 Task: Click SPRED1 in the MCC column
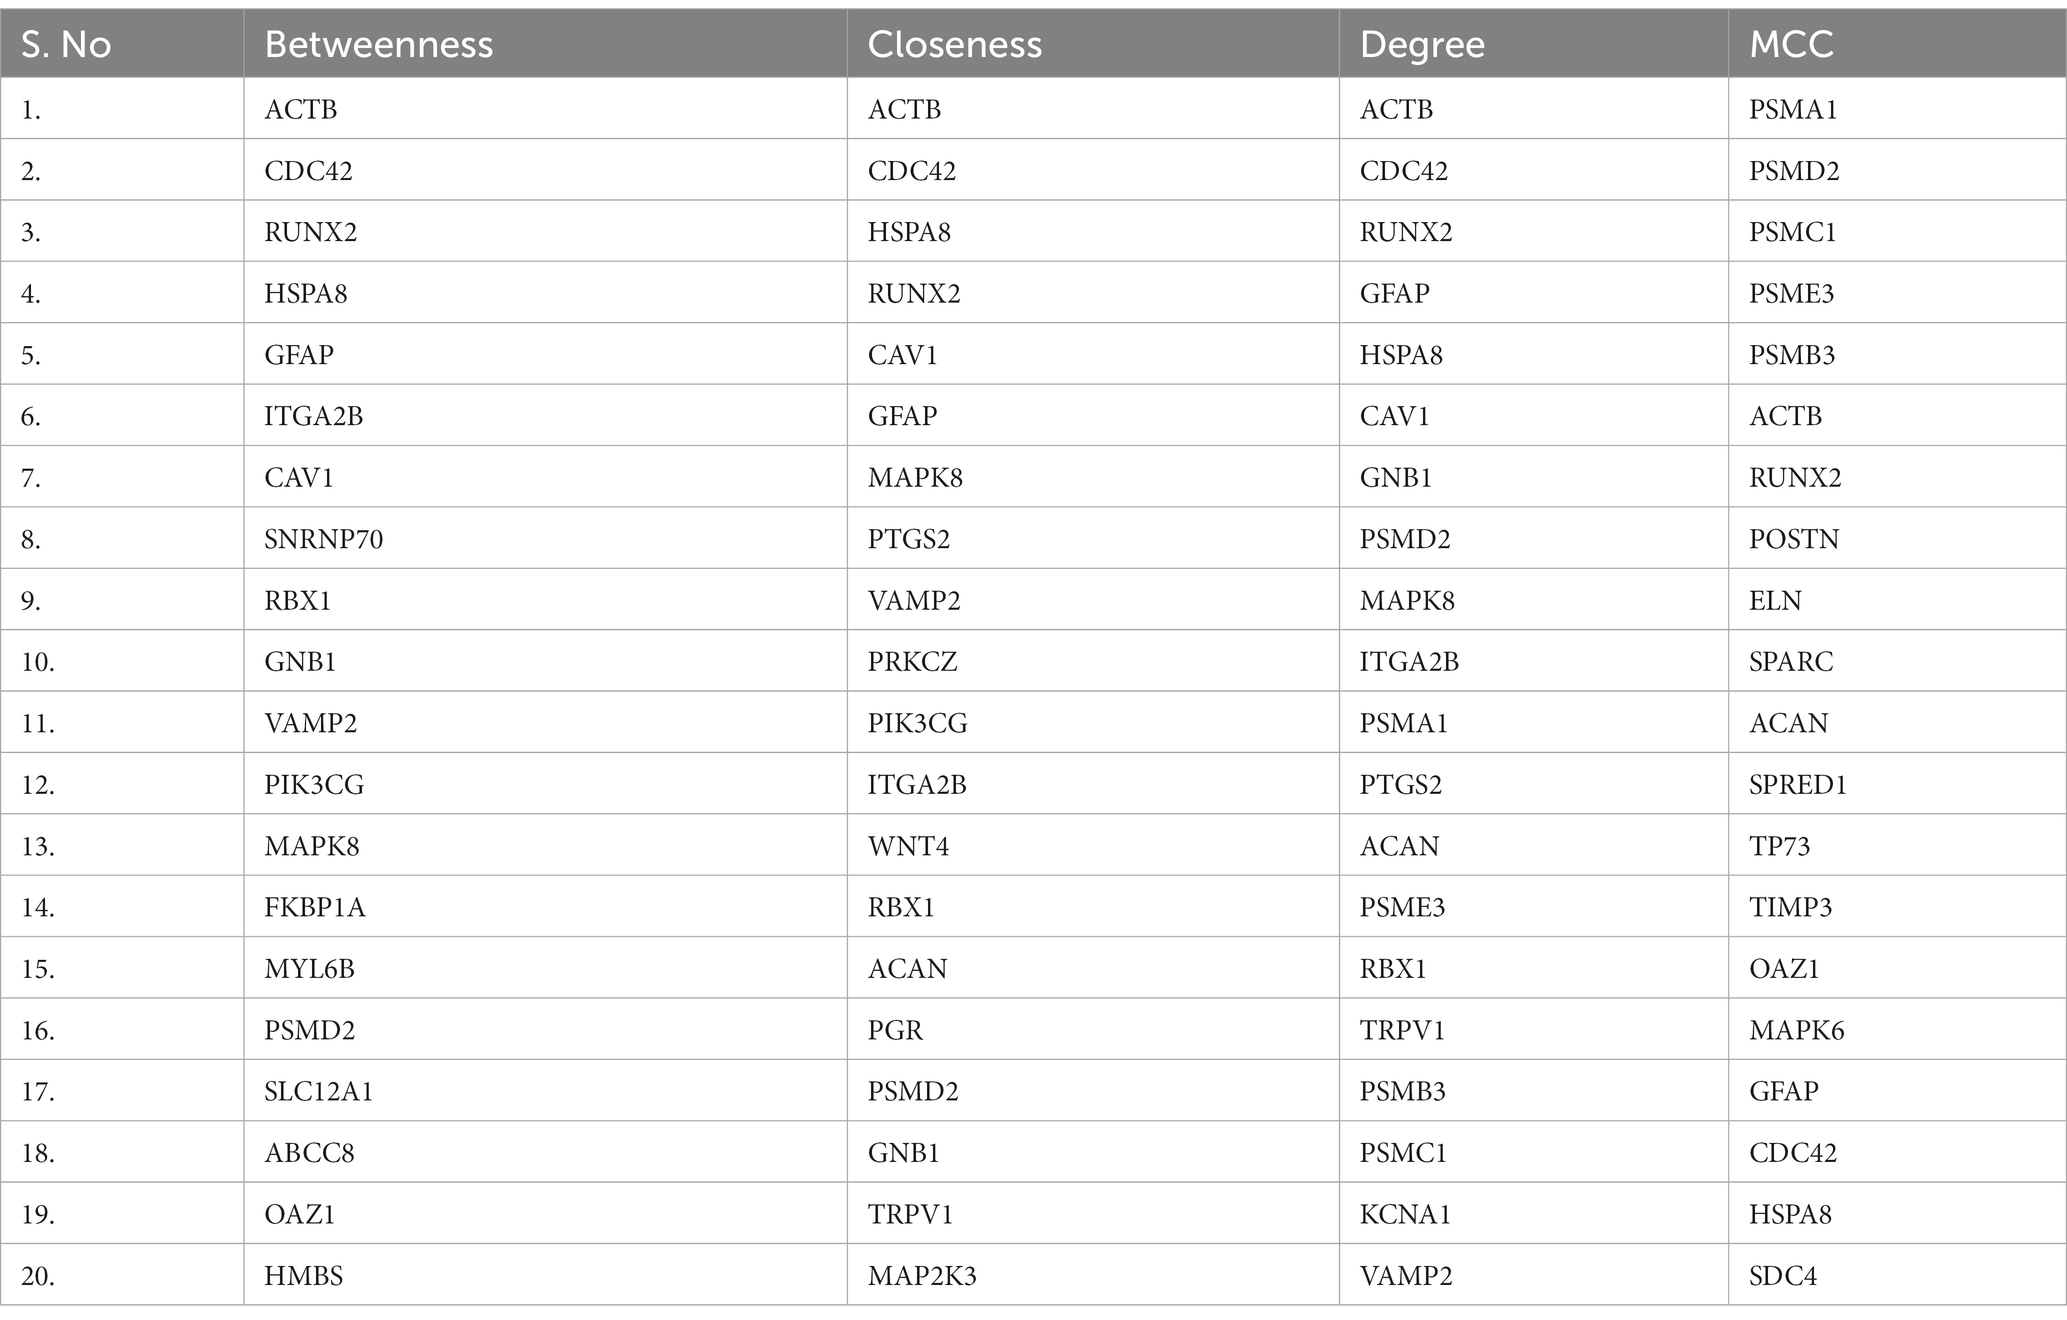(x=1798, y=785)
